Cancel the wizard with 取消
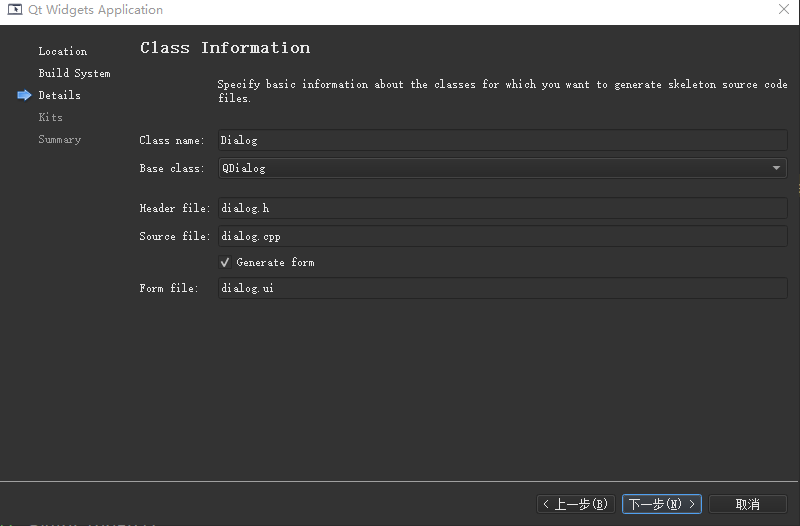 747,504
